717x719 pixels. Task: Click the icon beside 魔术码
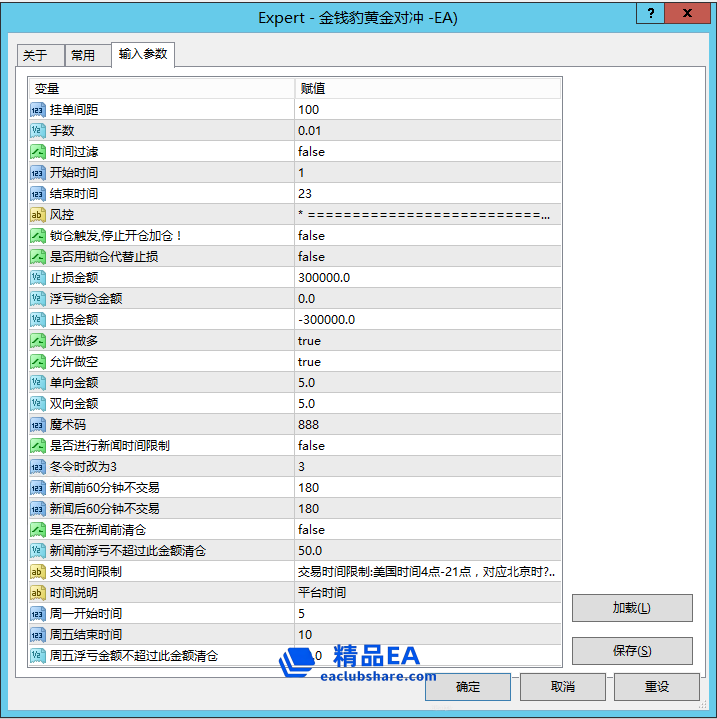(37, 425)
